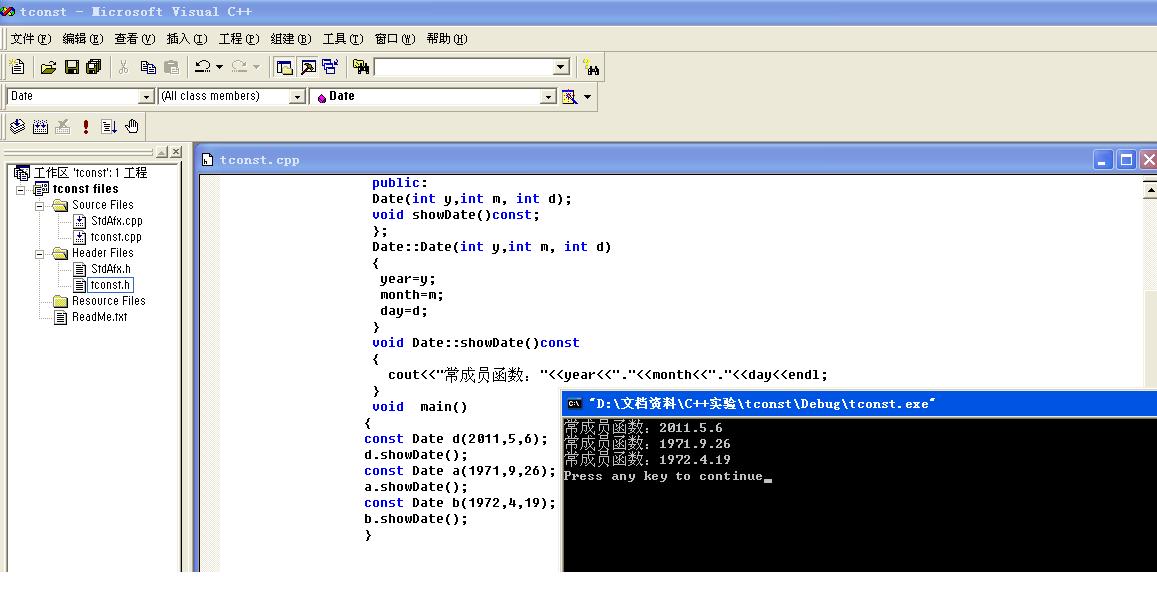
Task: Click the Build icon in build toolbar
Action: tap(41, 127)
